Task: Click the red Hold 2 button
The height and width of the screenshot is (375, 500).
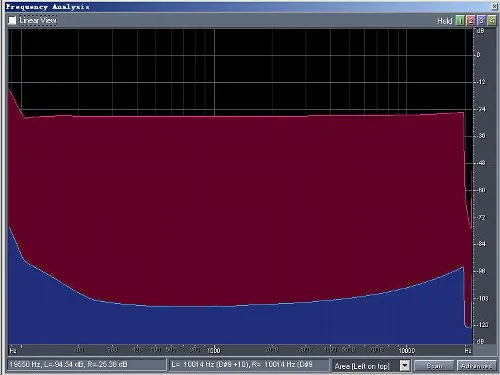Action: tap(471, 21)
